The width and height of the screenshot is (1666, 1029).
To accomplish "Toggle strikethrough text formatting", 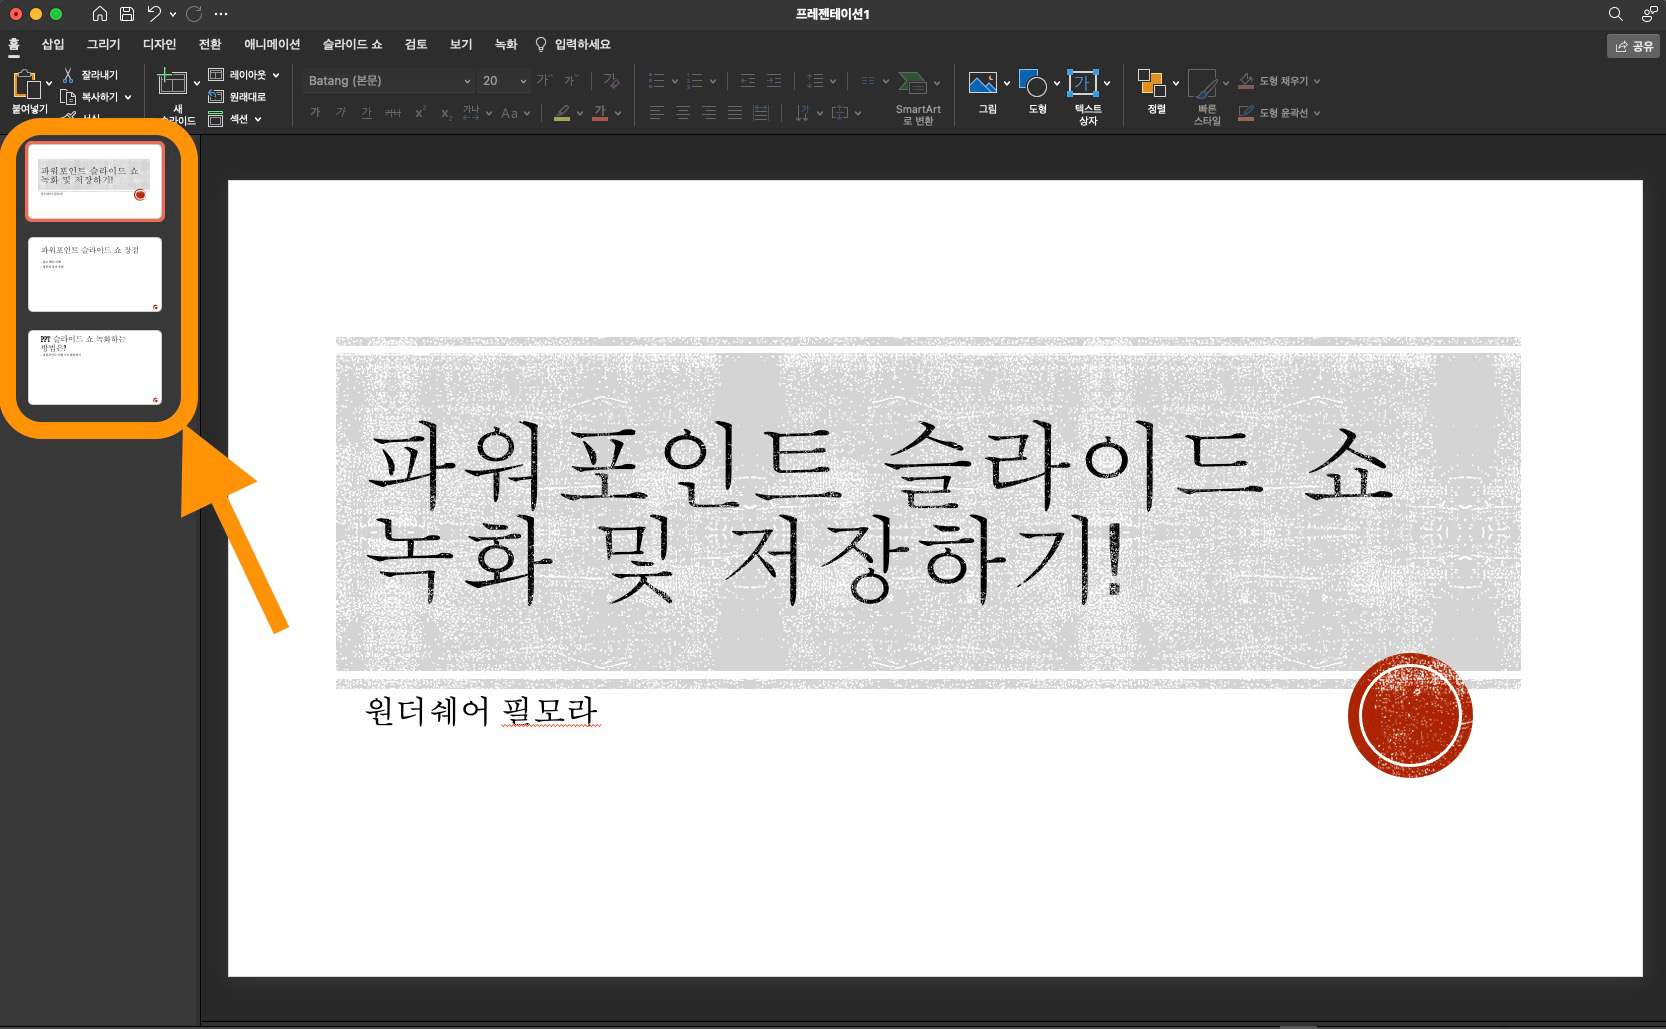I will 393,113.
